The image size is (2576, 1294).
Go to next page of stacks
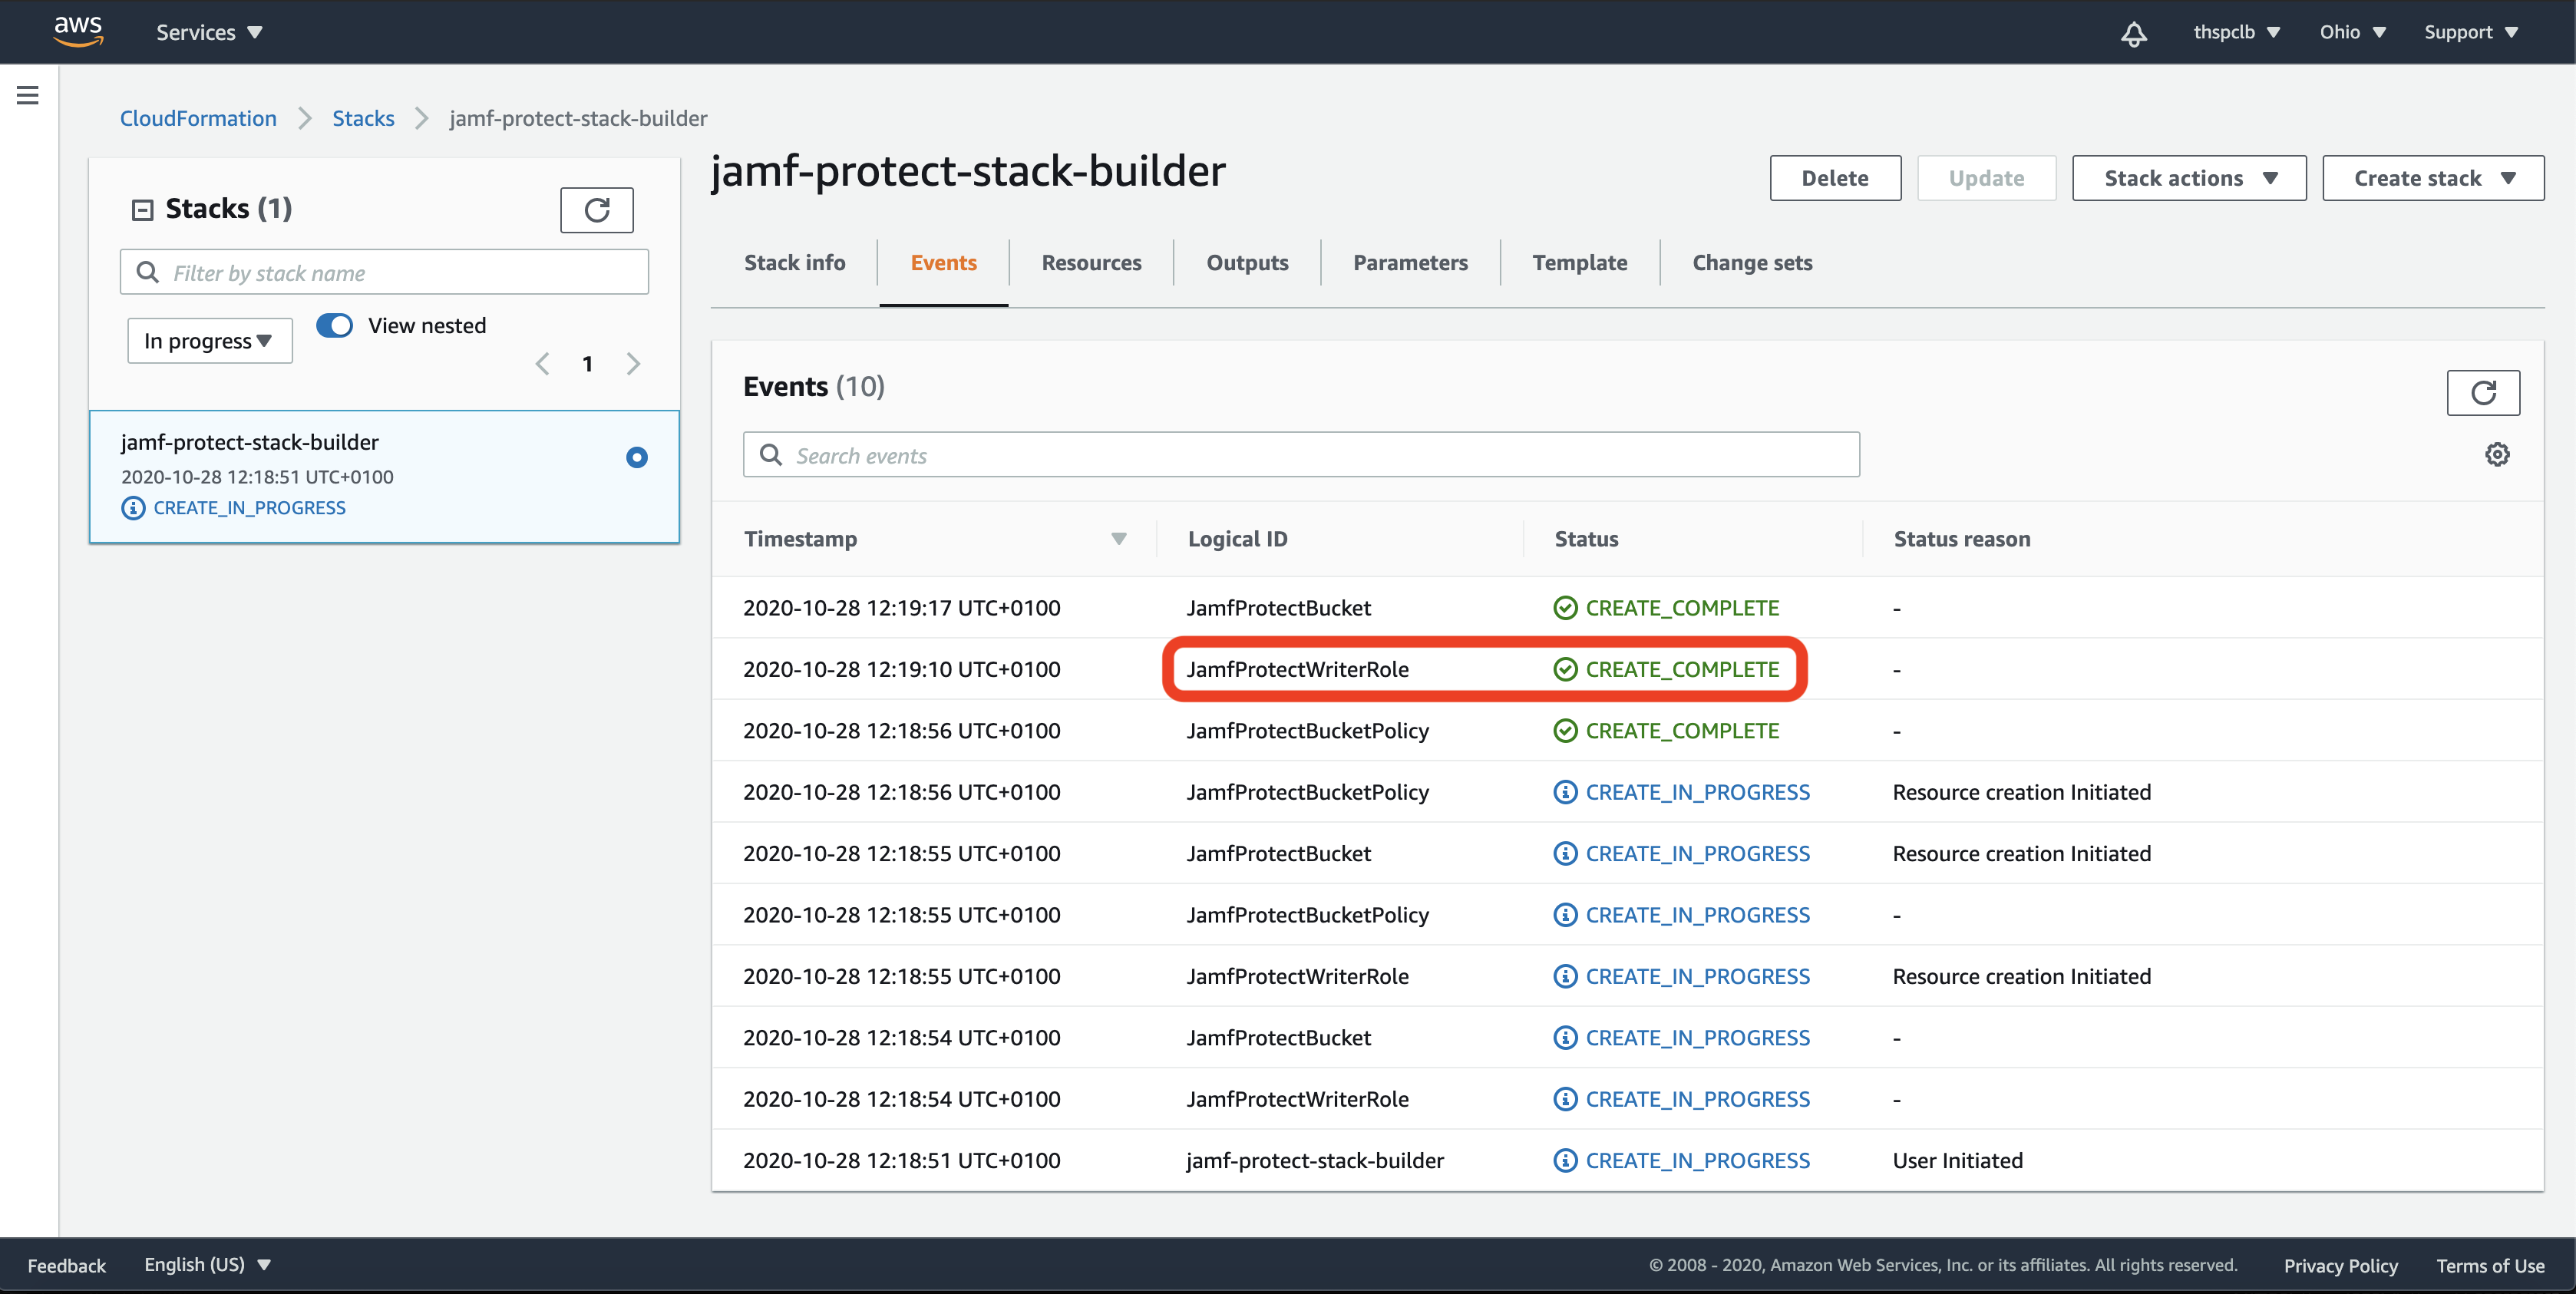tap(633, 364)
